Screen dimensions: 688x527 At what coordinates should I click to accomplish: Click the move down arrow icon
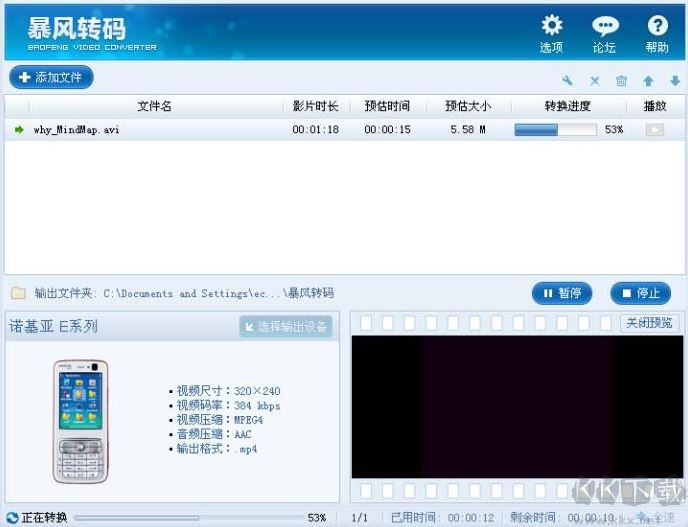tap(675, 81)
